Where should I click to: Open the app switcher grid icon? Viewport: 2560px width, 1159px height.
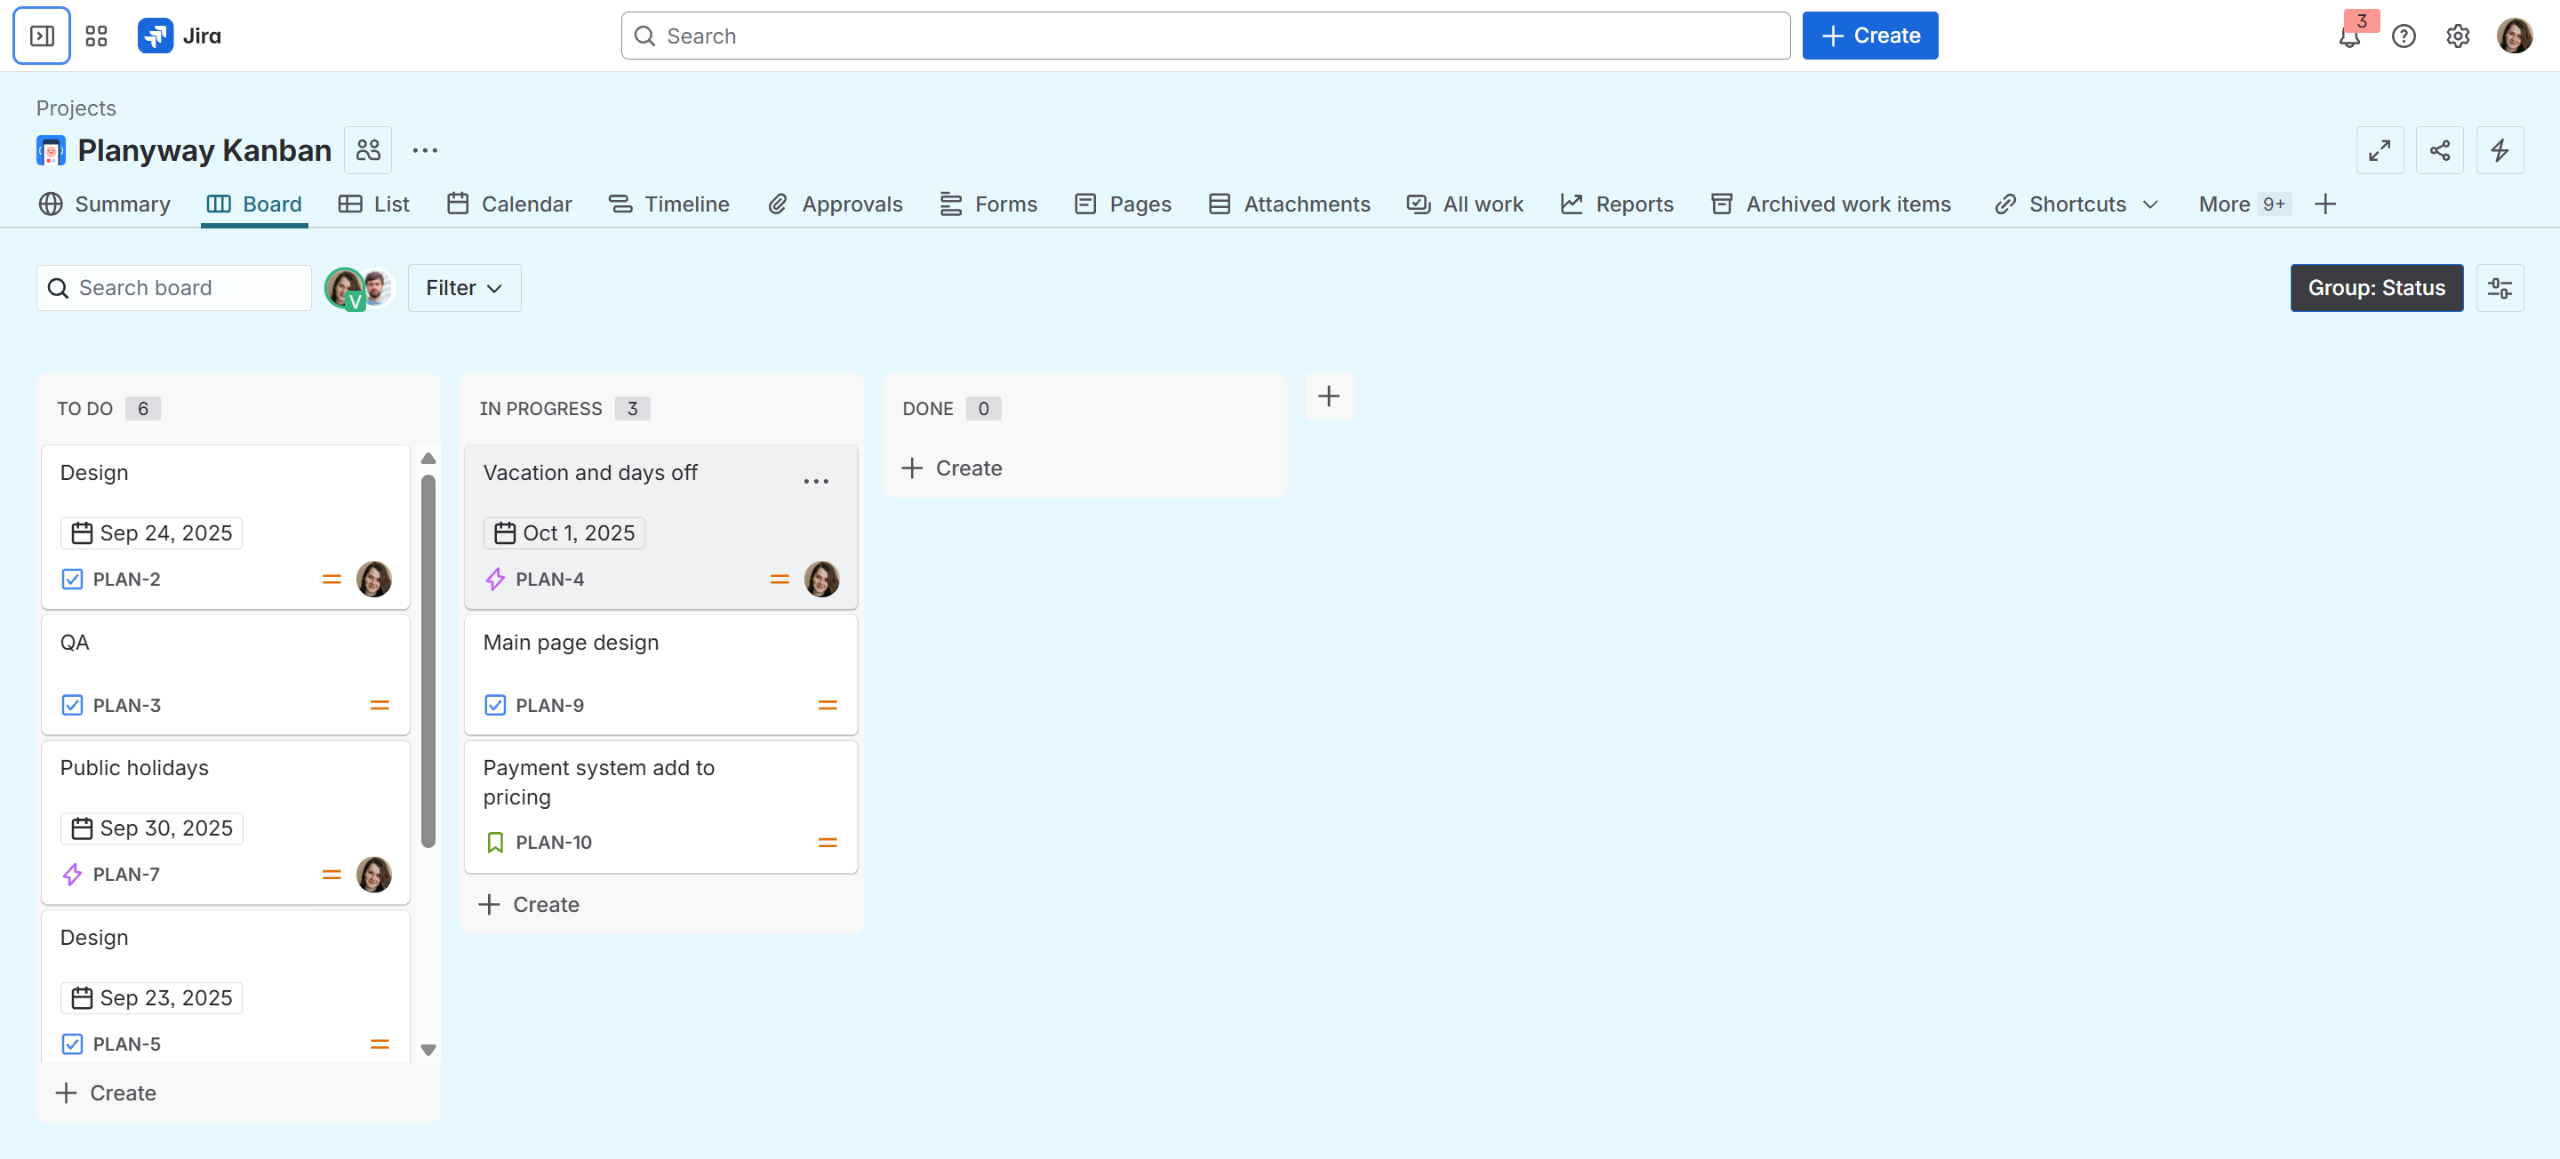(96, 36)
